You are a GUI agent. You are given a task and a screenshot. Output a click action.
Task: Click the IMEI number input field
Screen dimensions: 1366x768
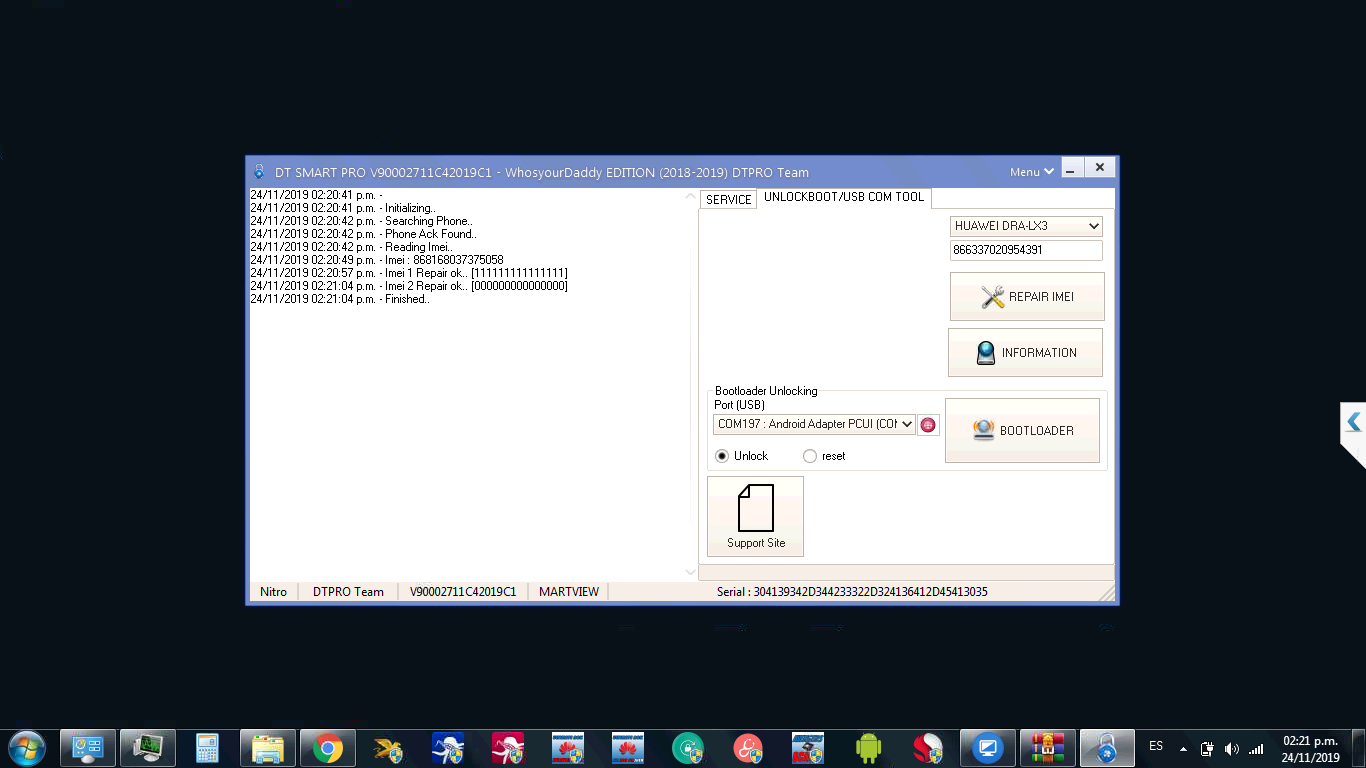coord(1026,250)
